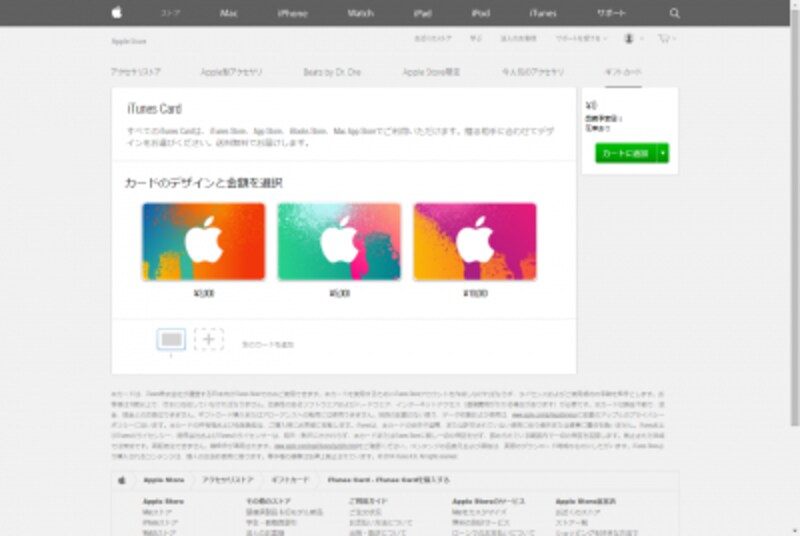
Task: Expand the arrow beside カートに追加 button
Action: pos(663,153)
